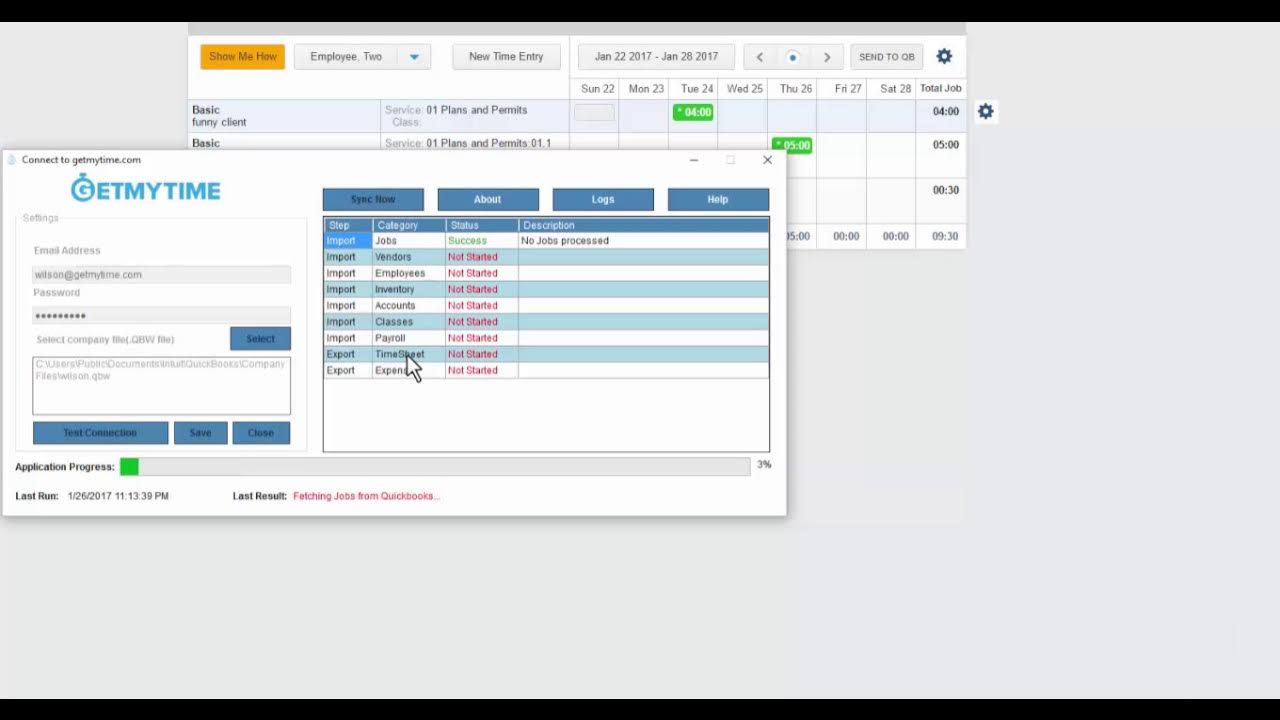Open Help in the GetMyTime dialog
The image size is (1280, 720).
coord(718,199)
